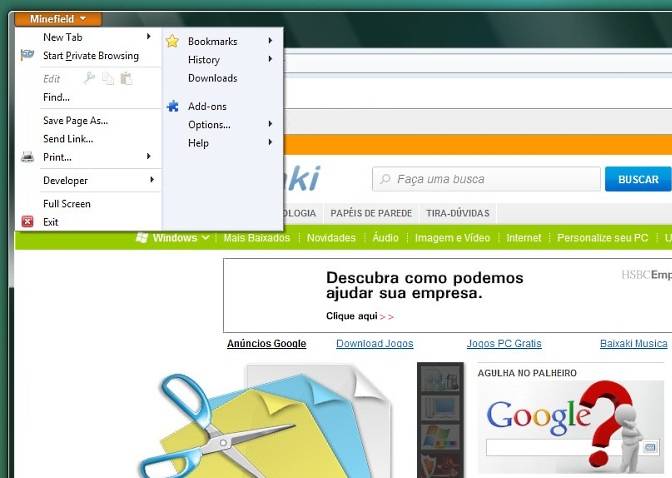Click the magnifier icon in search box
This screenshot has height=478, width=672.
(x=385, y=179)
